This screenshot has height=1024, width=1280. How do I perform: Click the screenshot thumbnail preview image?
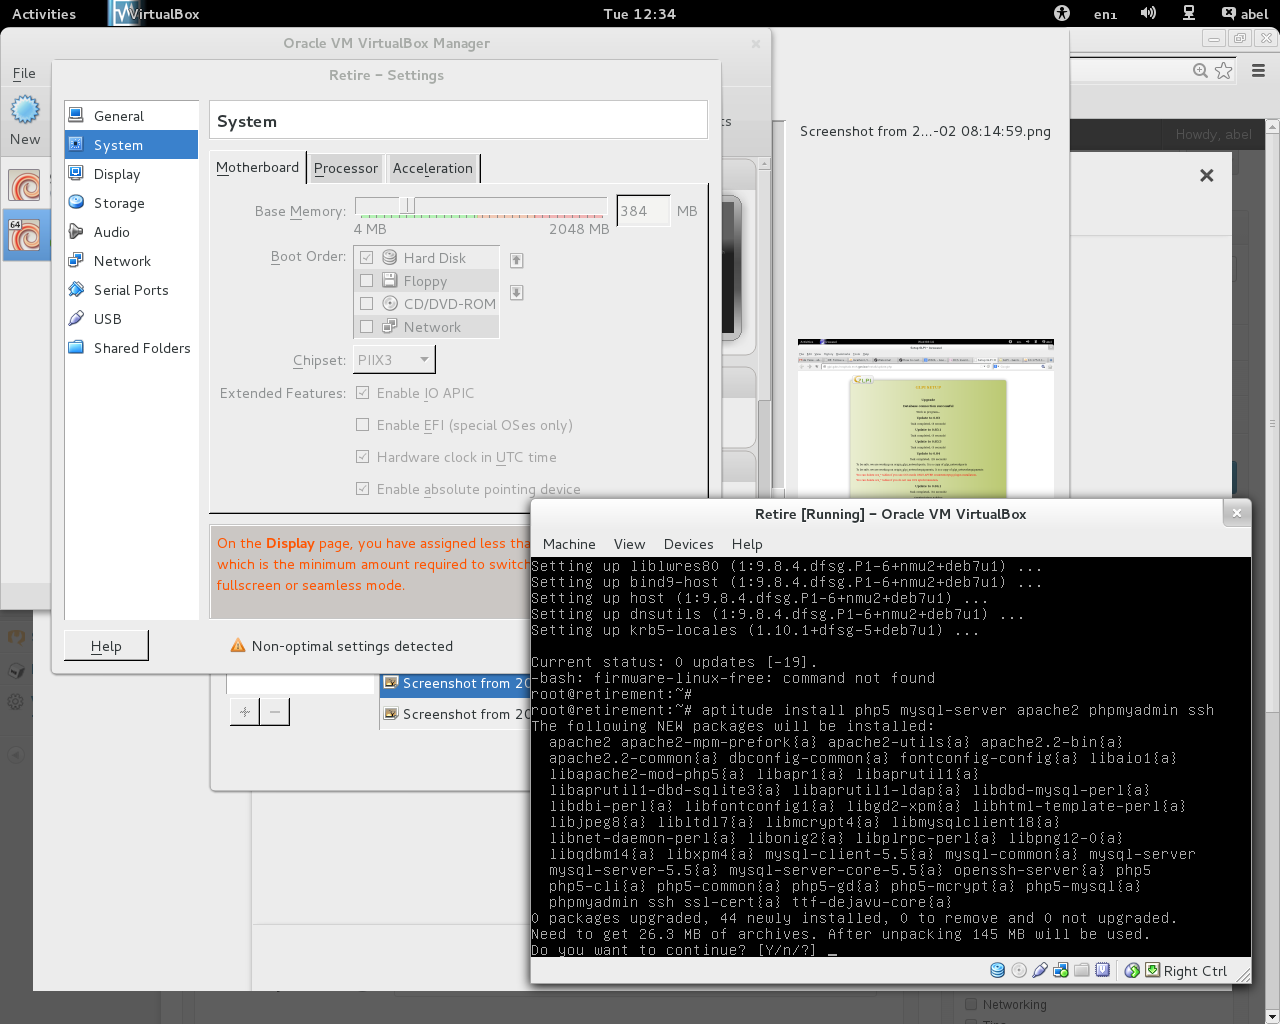click(x=926, y=418)
